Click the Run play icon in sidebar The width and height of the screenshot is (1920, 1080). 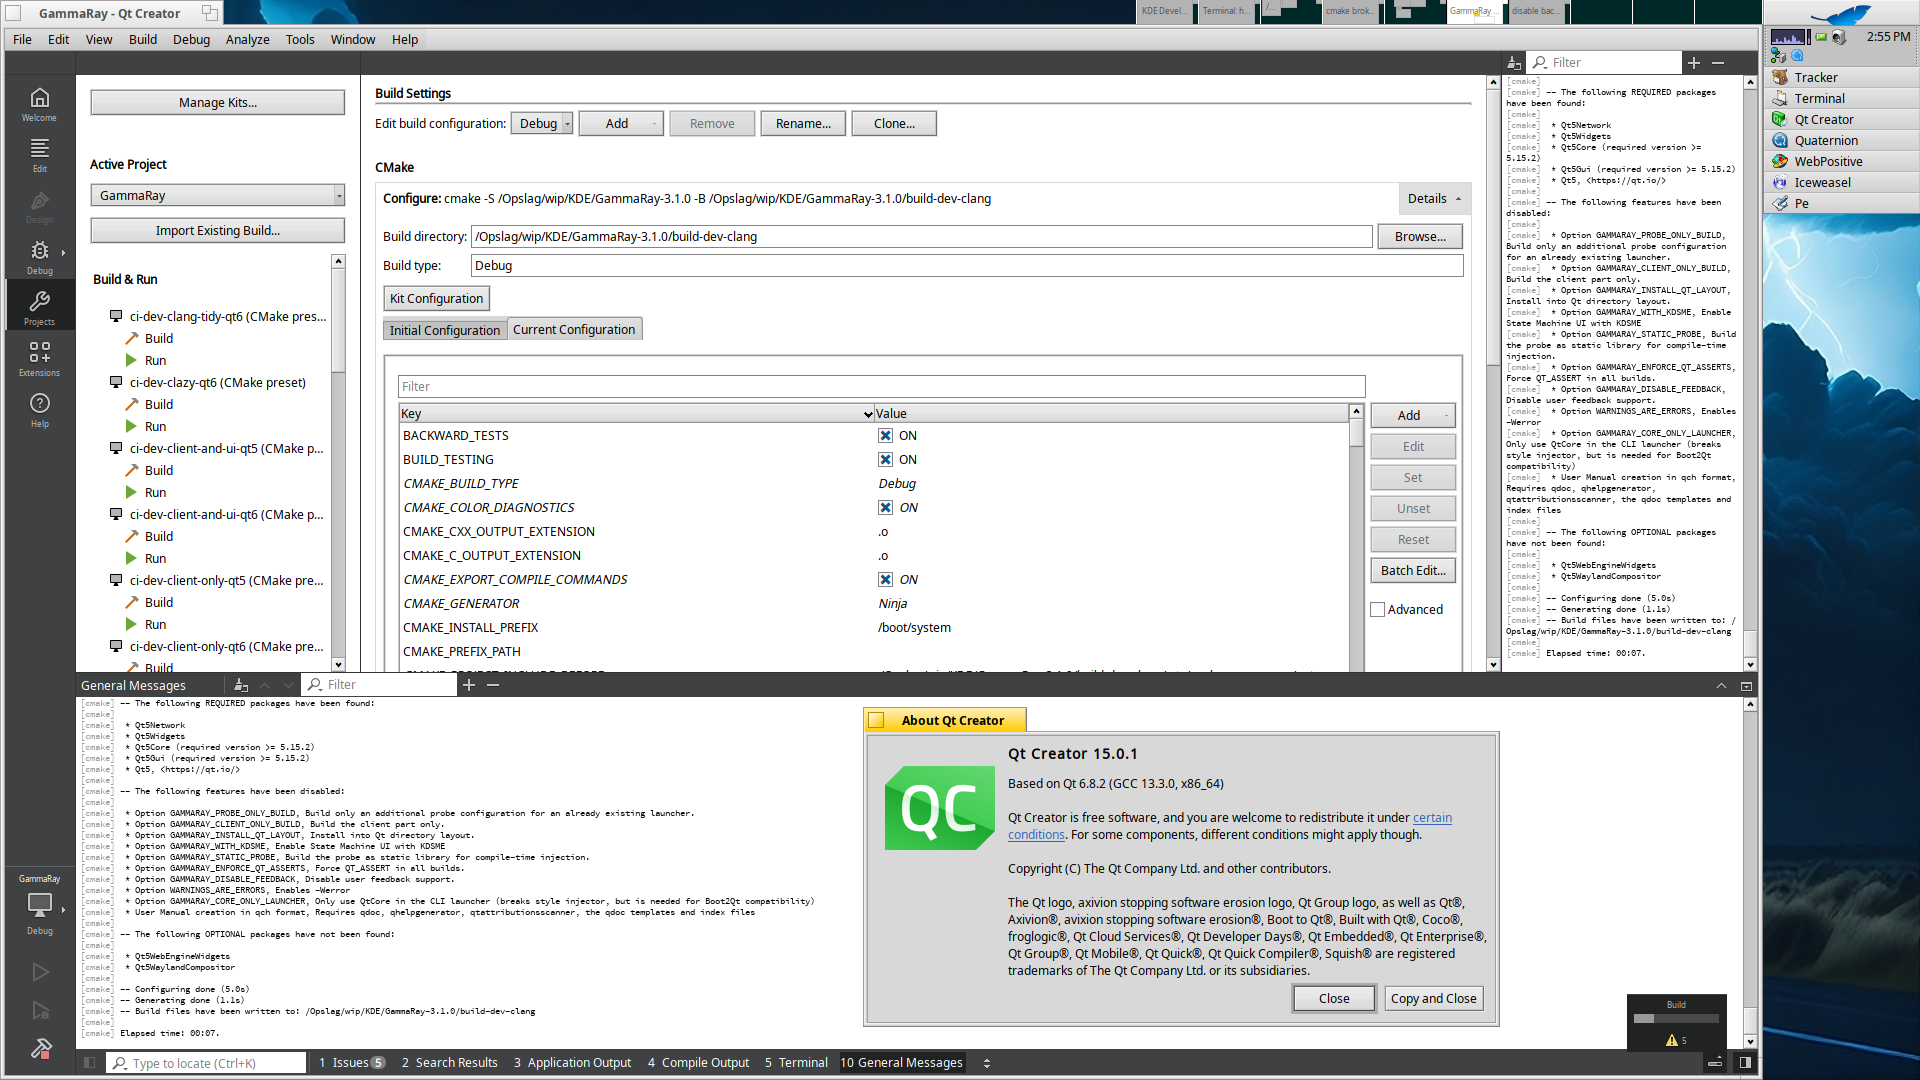(40, 971)
